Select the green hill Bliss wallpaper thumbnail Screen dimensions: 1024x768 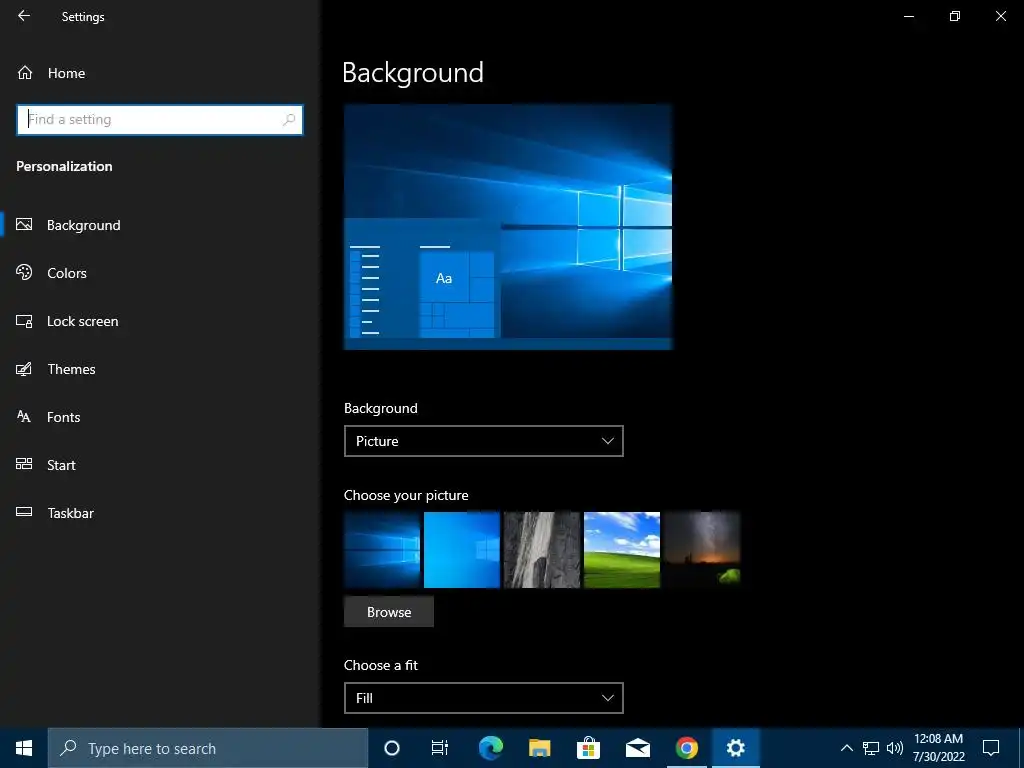pos(622,550)
